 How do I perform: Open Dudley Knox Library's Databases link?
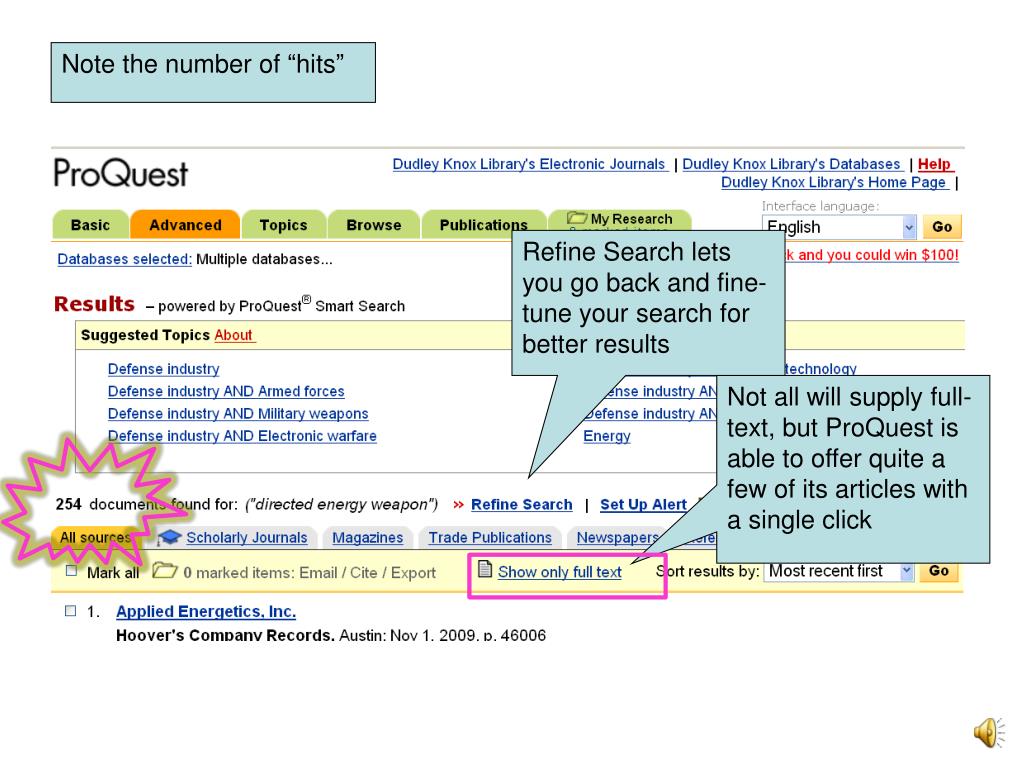pyautogui.click(x=792, y=164)
